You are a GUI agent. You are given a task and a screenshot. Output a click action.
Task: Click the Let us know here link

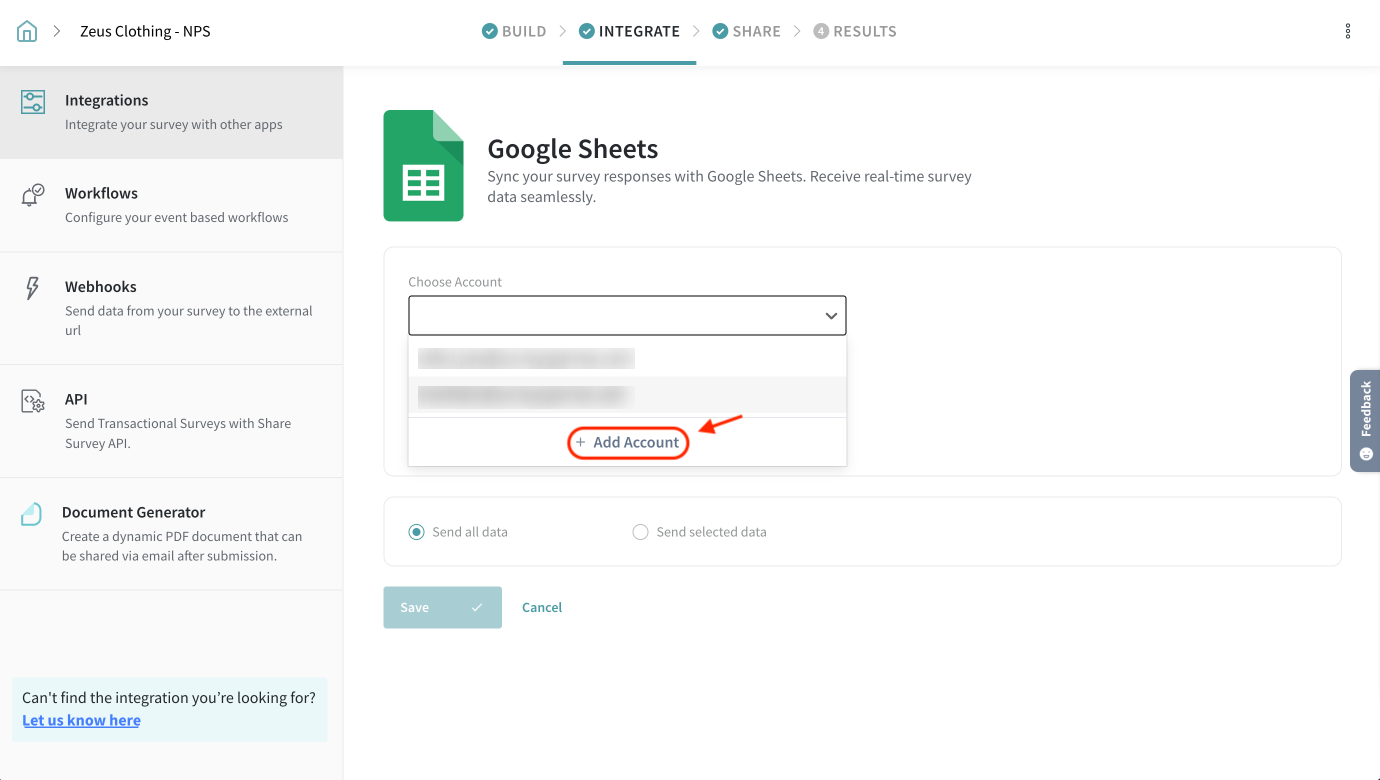click(x=81, y=720)
